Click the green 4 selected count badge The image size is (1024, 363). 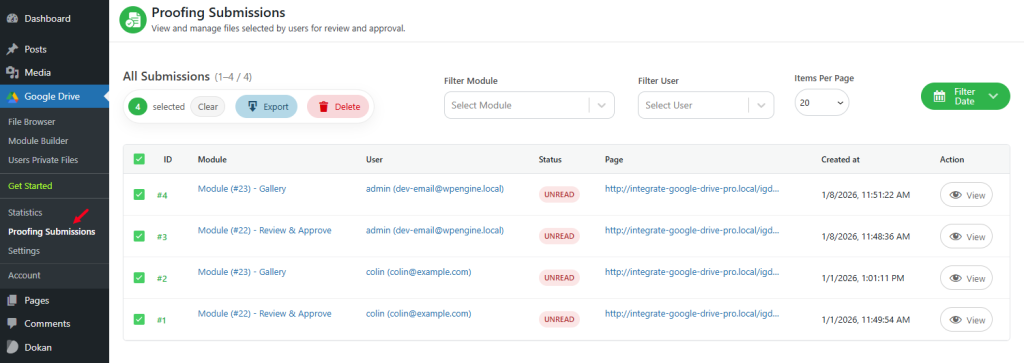pos(138,106)
